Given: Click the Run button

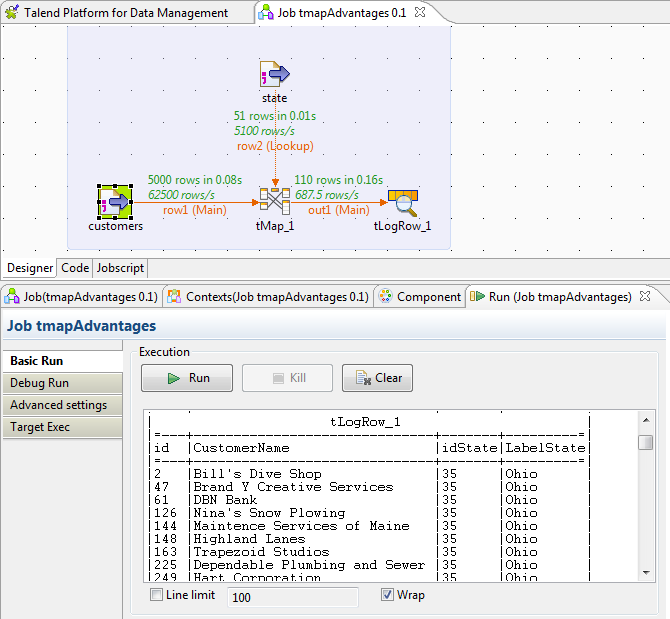Looking at the screenshot, I should (x=187, y=378).
